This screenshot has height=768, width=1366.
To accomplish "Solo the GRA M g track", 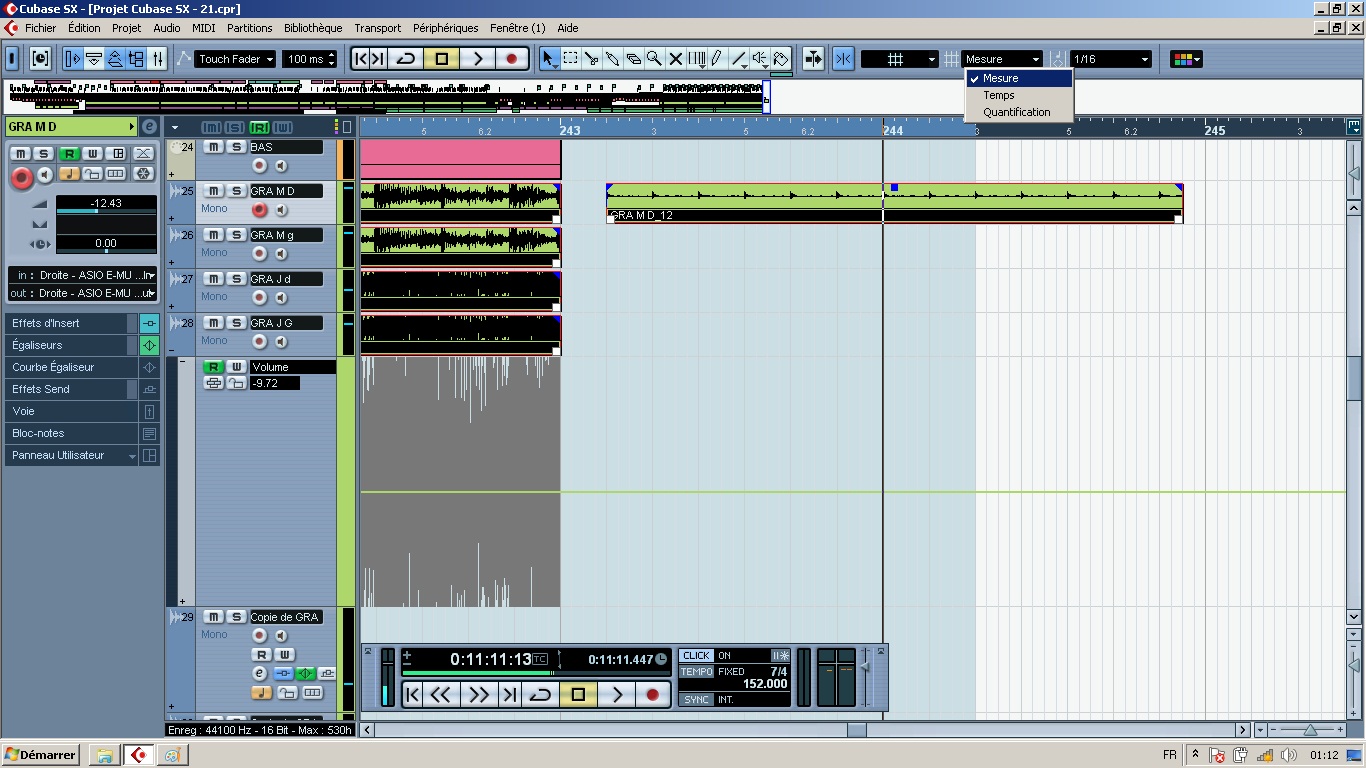I will (236, 235).
